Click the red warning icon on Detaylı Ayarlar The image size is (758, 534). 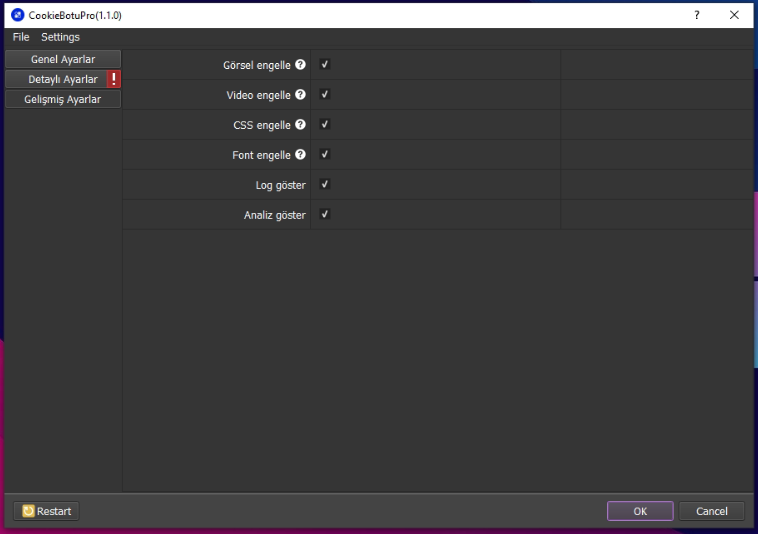[114, 79]
